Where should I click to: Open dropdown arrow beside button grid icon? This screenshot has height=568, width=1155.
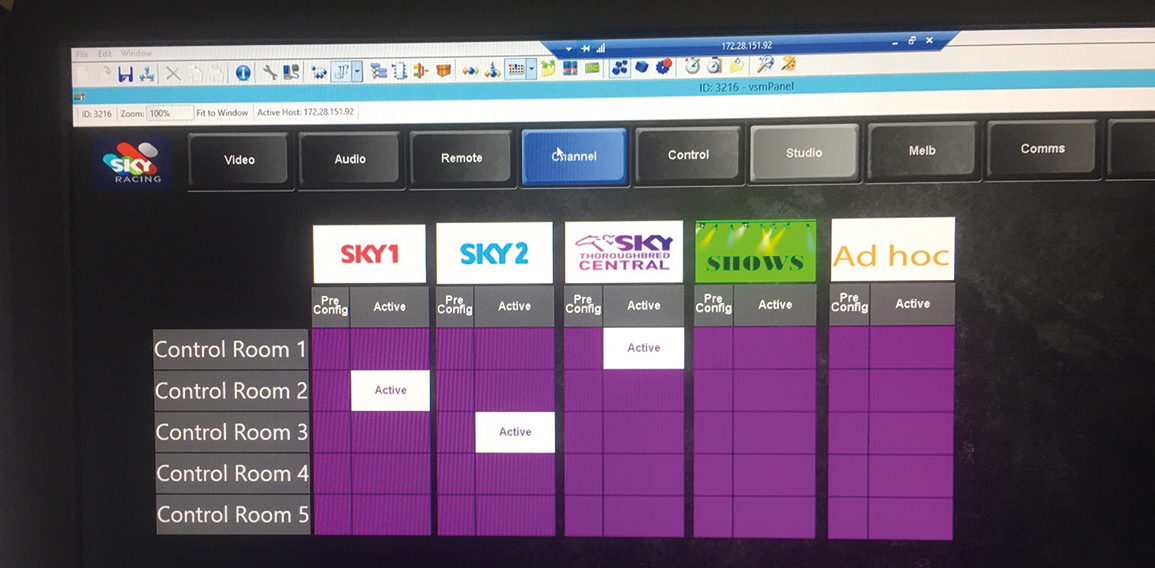[531, 70]
